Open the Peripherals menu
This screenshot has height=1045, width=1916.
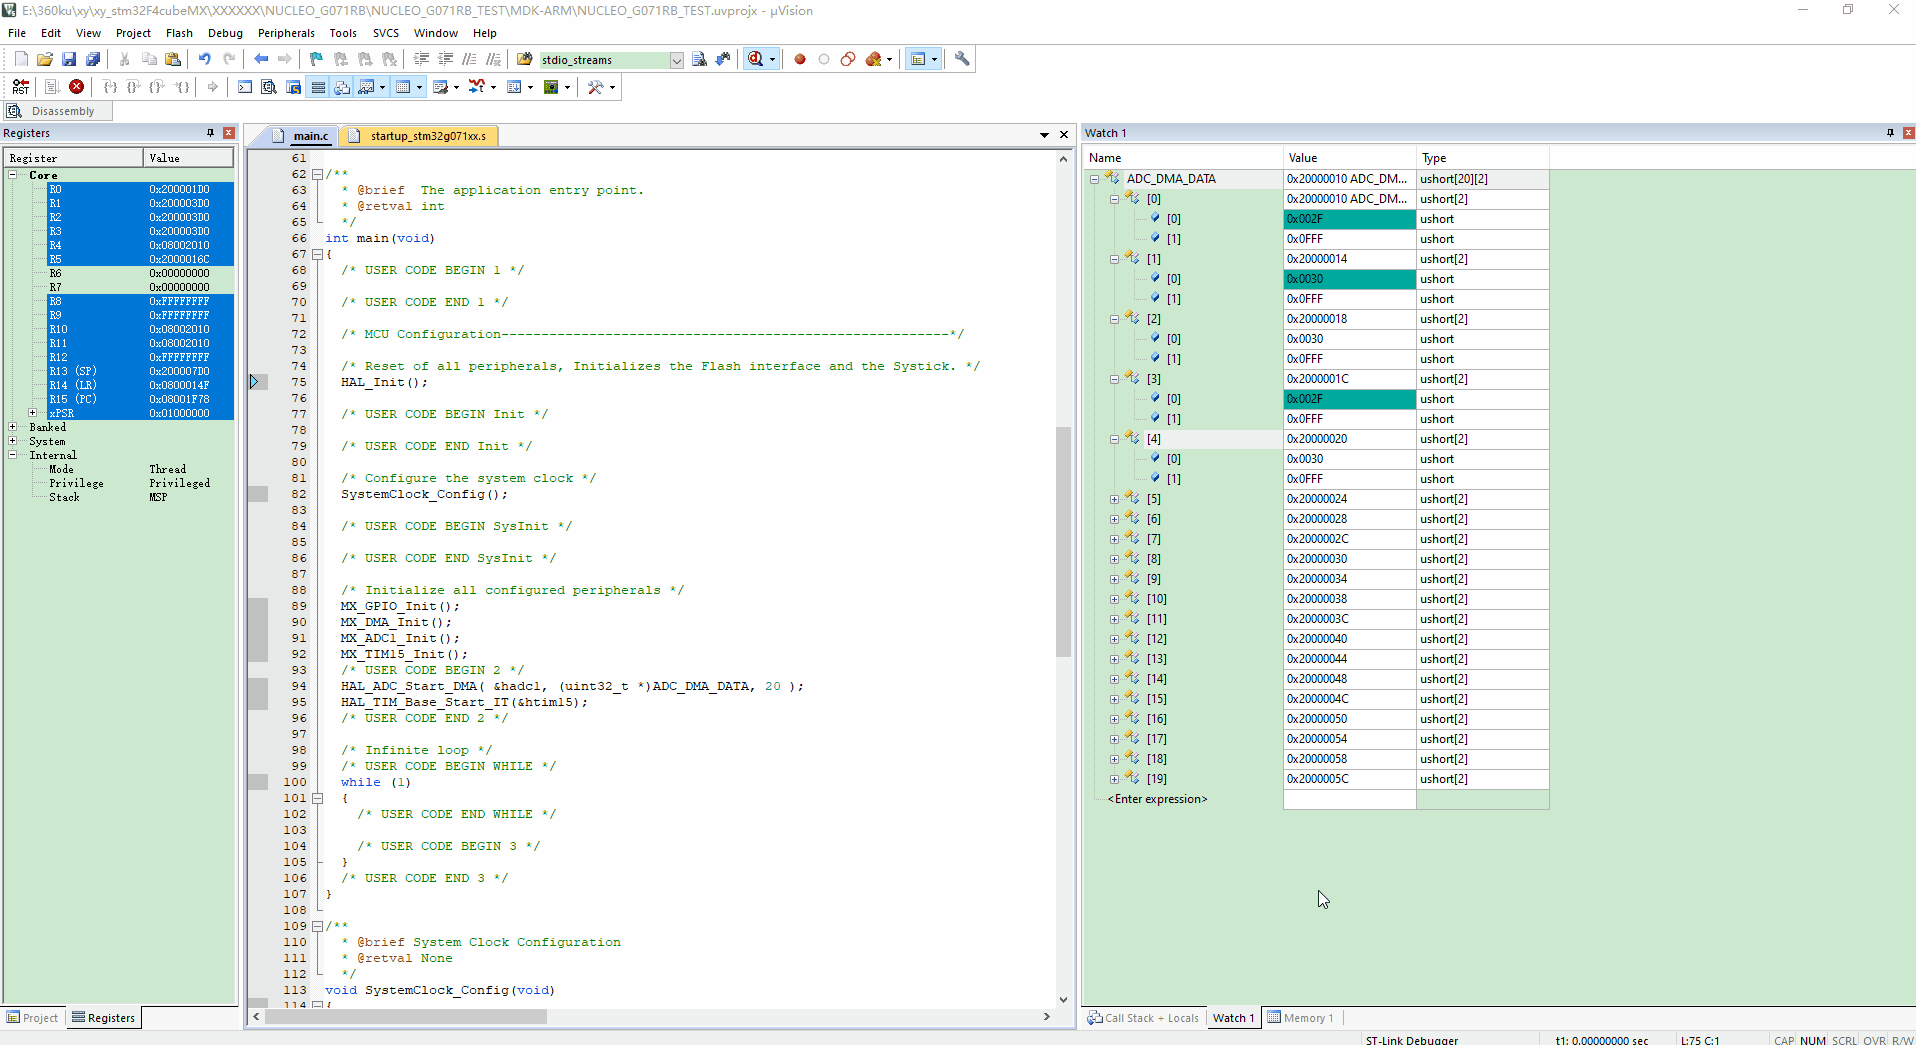pos(286,33)
